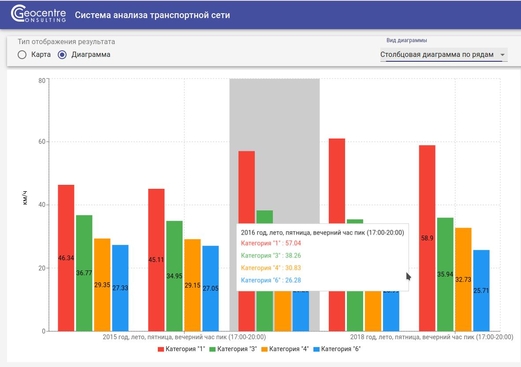Image resolution: width=521 pixels, height=367 pixels.
Task: Select the Карта radio button
Action: pyautogui.click(x=22, y=55)
